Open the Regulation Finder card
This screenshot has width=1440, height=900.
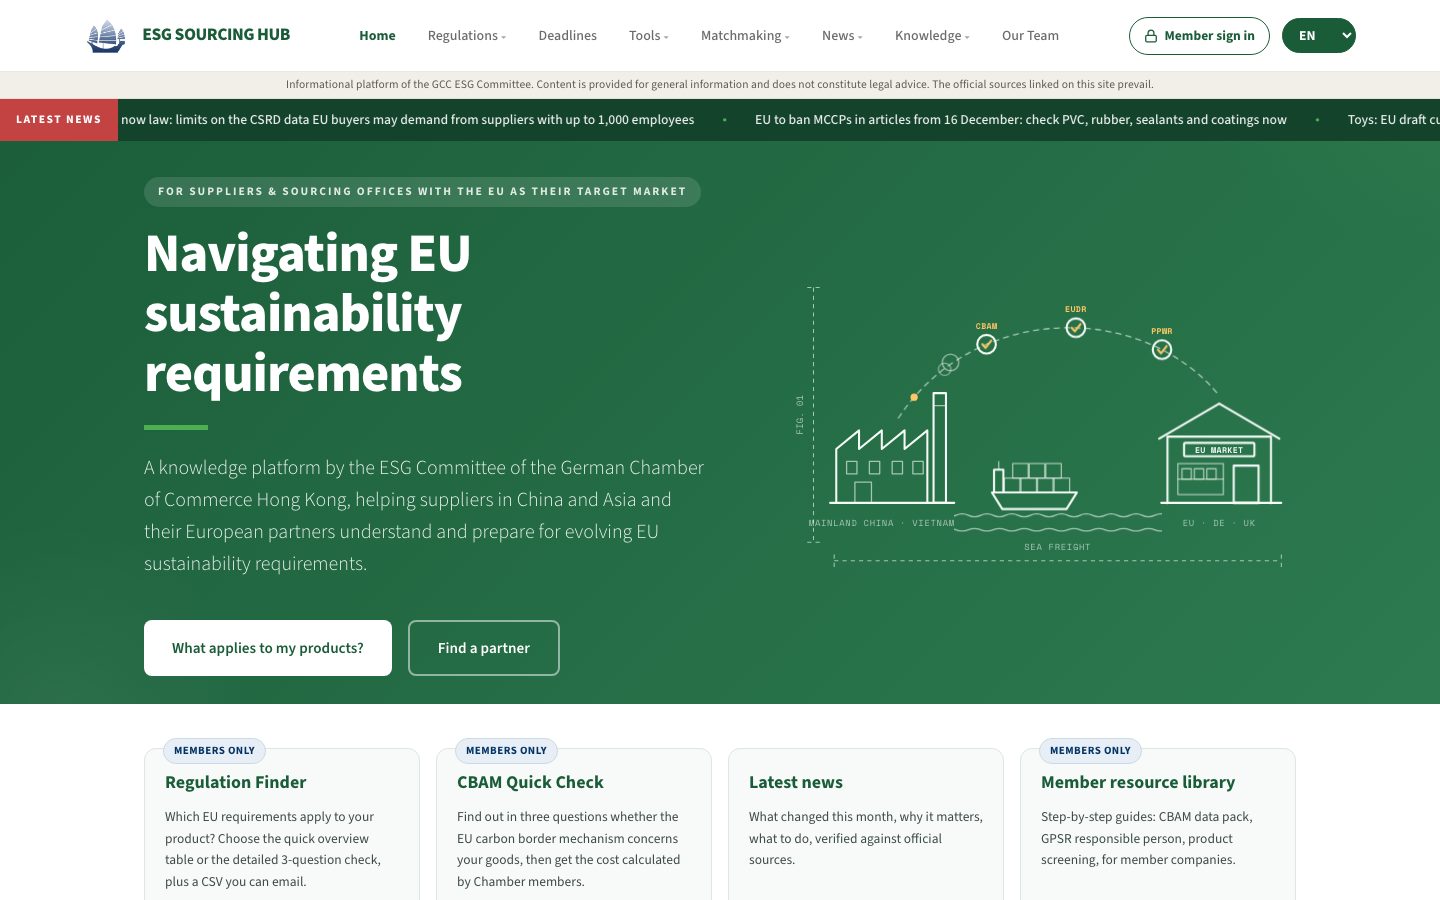coord(282,824)
